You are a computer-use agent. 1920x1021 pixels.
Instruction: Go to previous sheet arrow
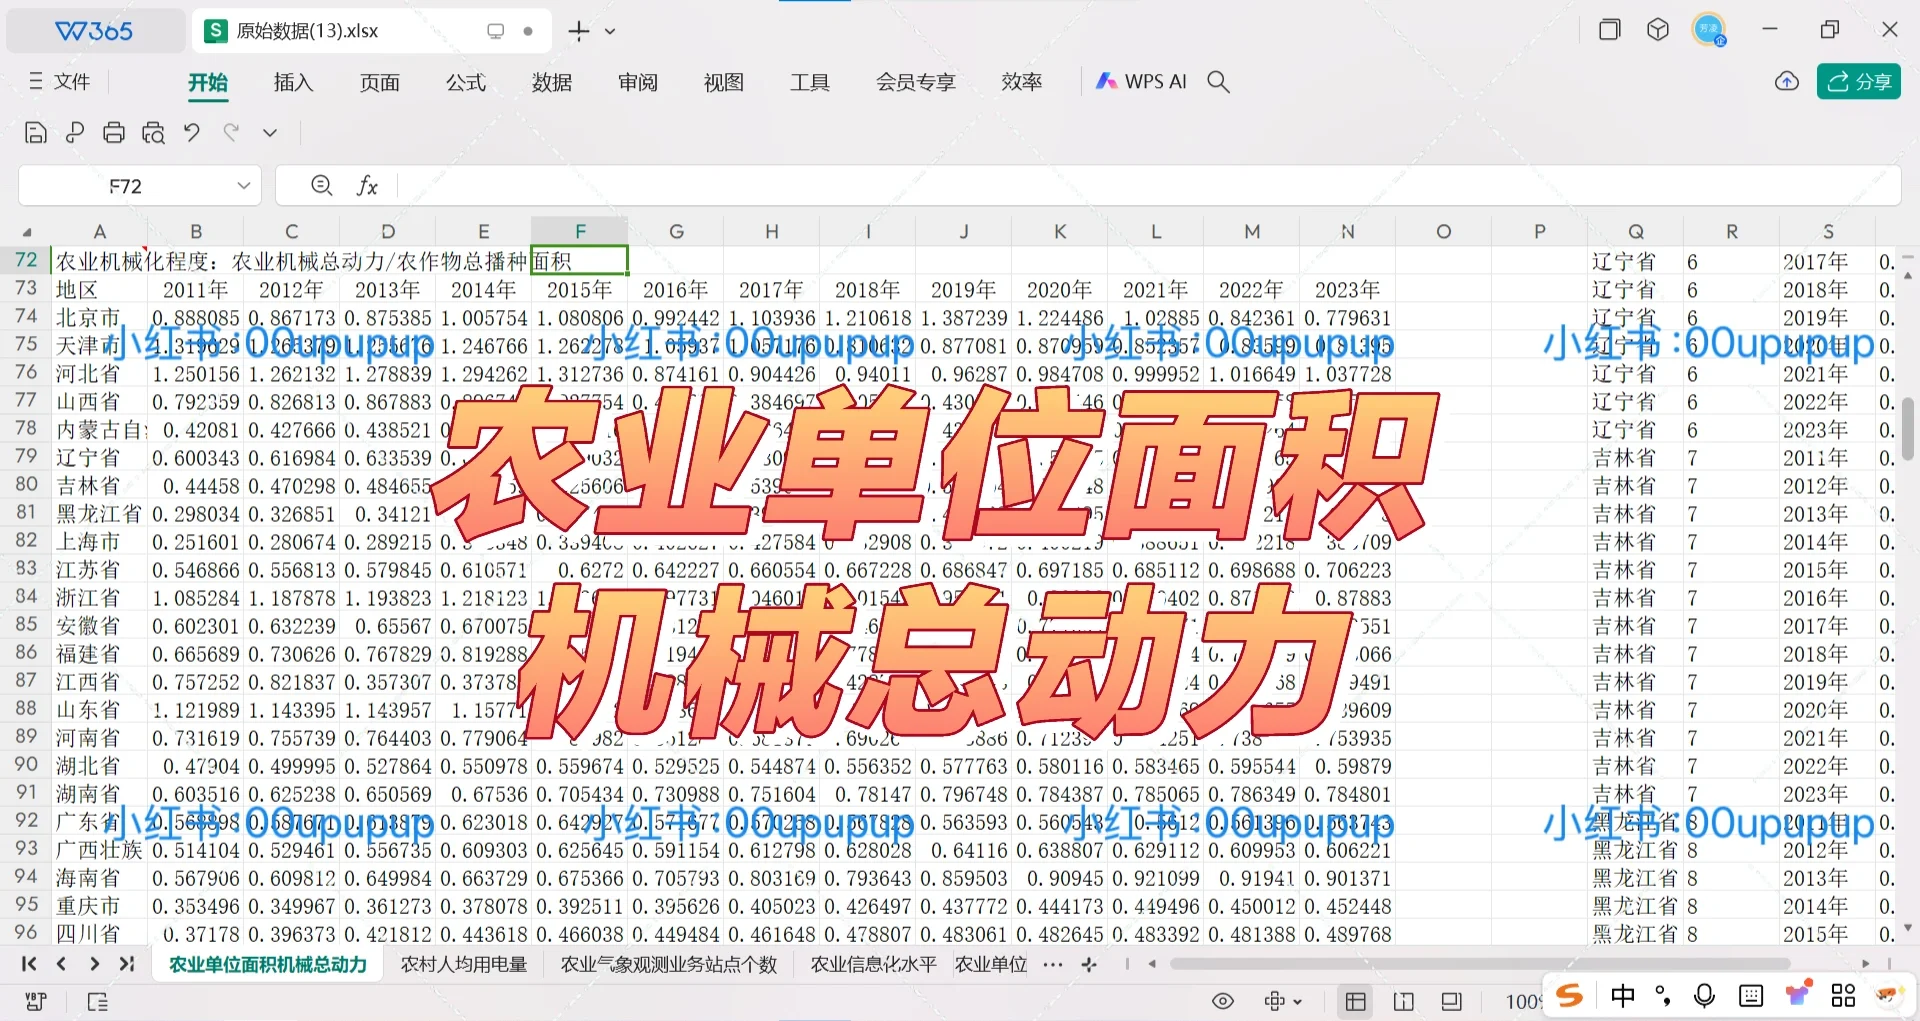click(61, 964)
